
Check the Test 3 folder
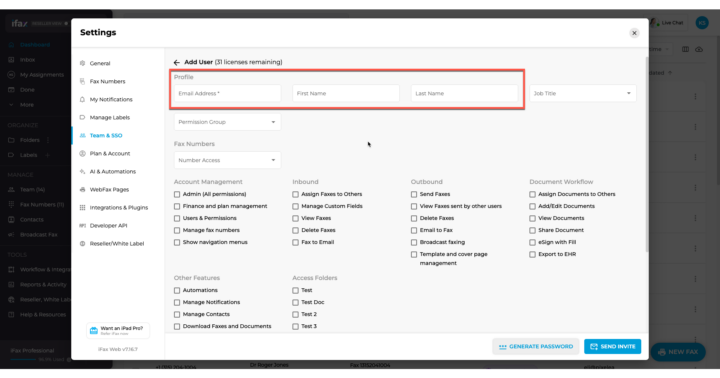pyautogui.click(x=295, y=326)
